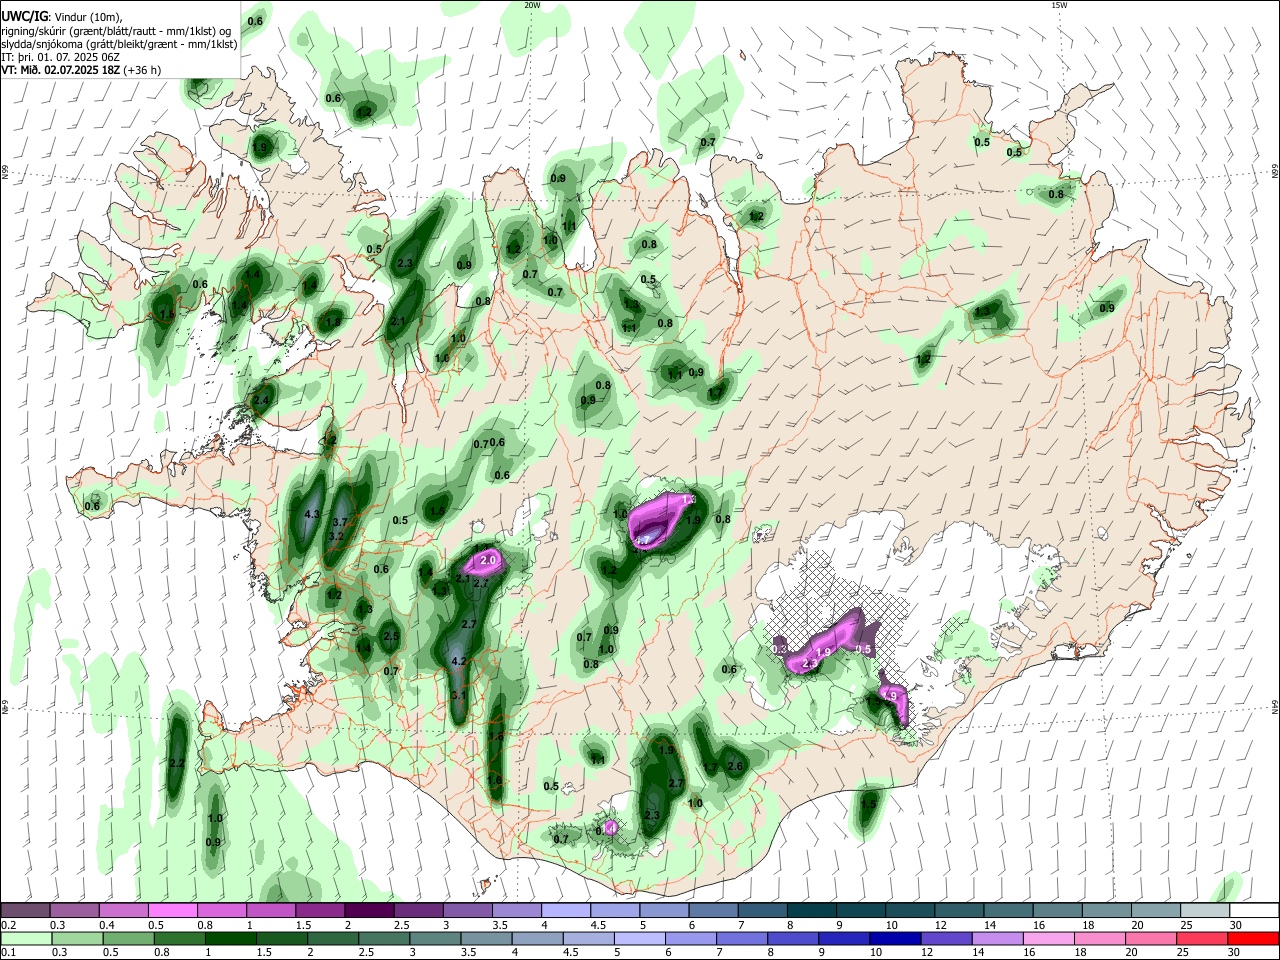Pick the bright pink 0.5 swatch on upper scale
The width and height of the screenshot is (1280, 960).
[173, 911]
